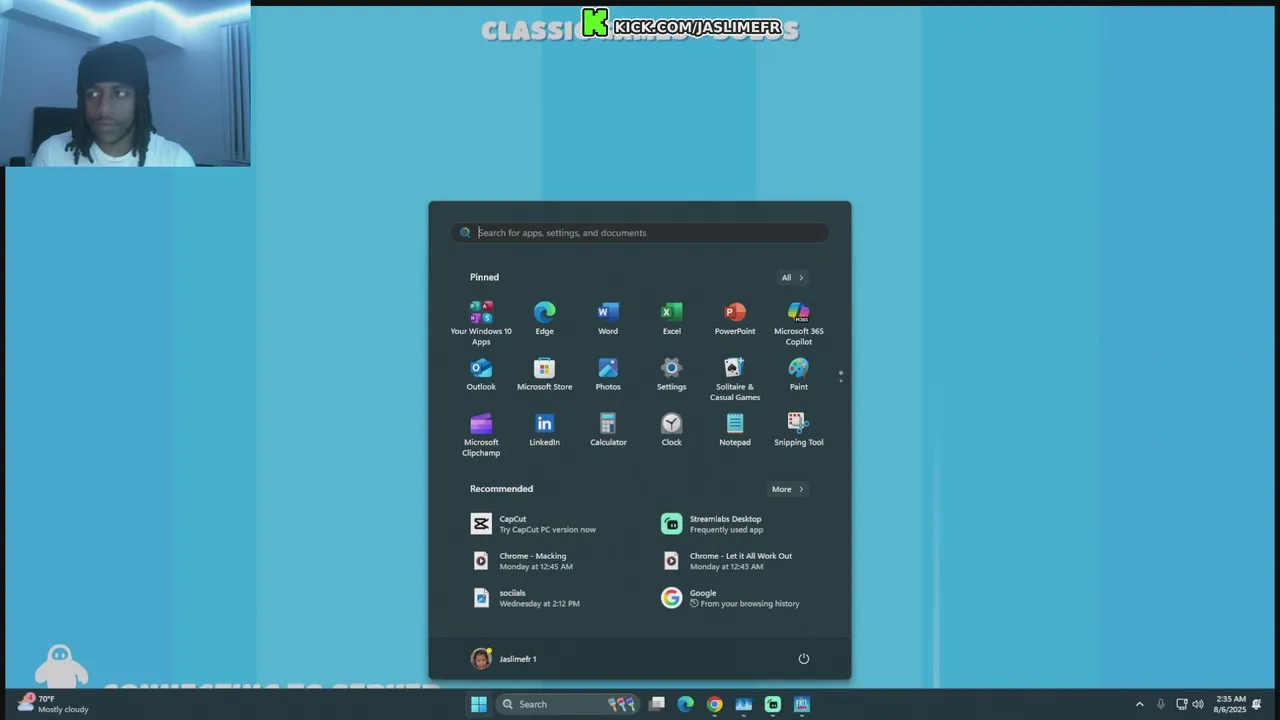Open Your Windows 10 Apps pinned tile
Screen dimensions: 1280x720
[x=481, y=323]
